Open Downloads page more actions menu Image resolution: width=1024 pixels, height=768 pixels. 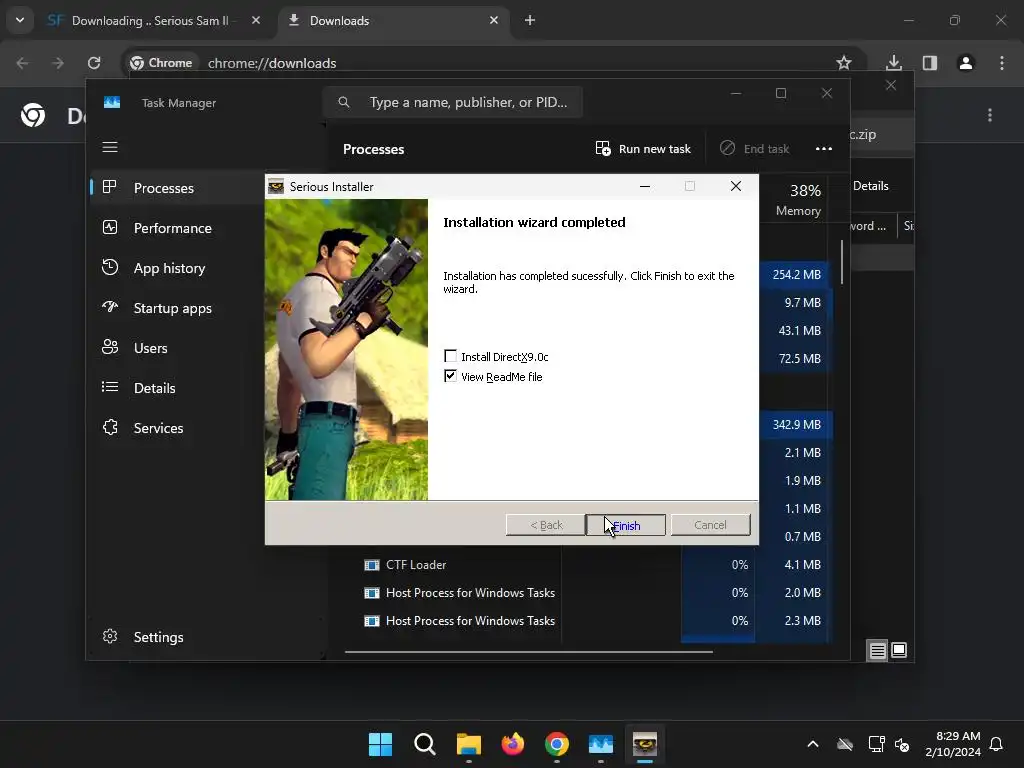(990, 116)
